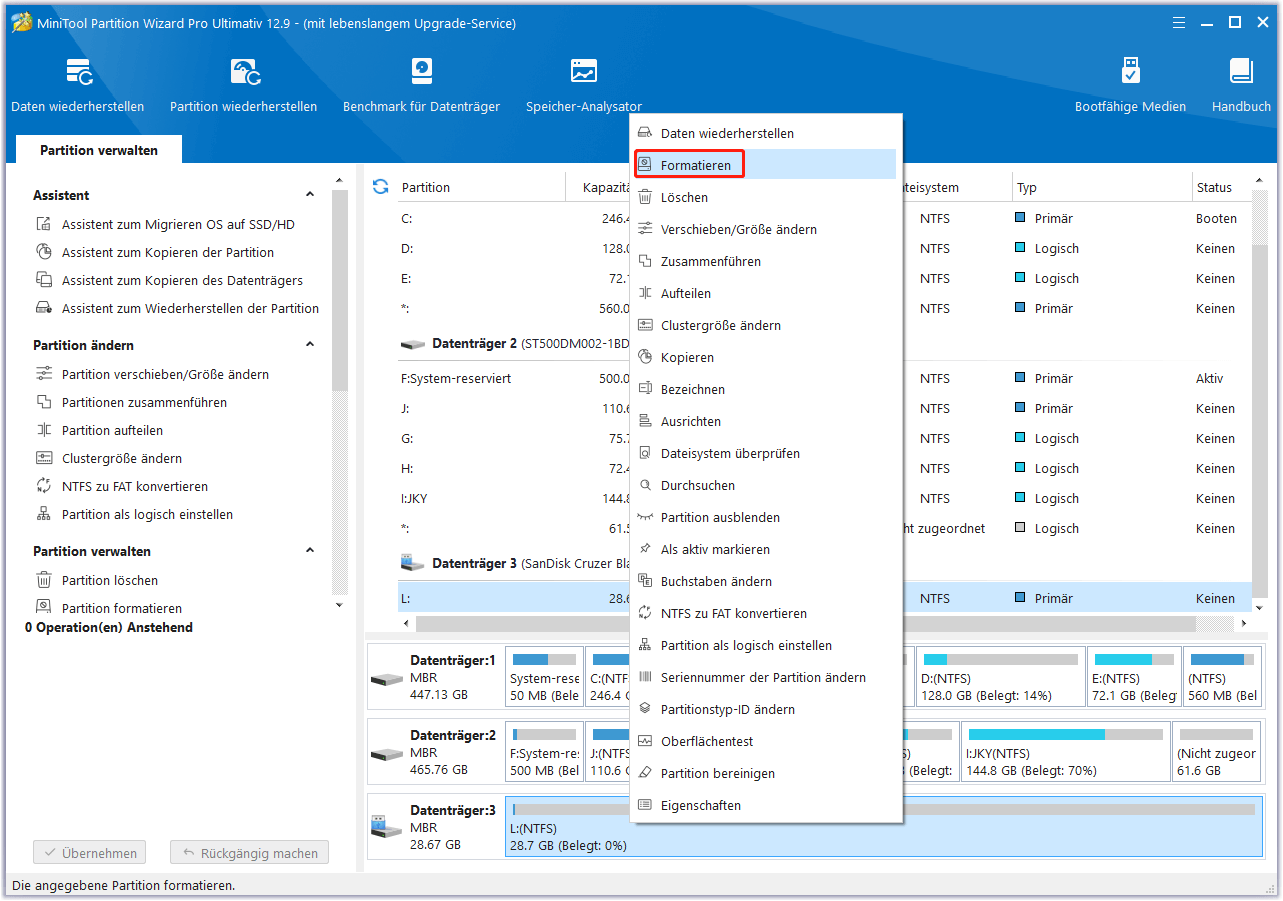Launch Benchmark für Datenträger tool

(x=421, y=85)
